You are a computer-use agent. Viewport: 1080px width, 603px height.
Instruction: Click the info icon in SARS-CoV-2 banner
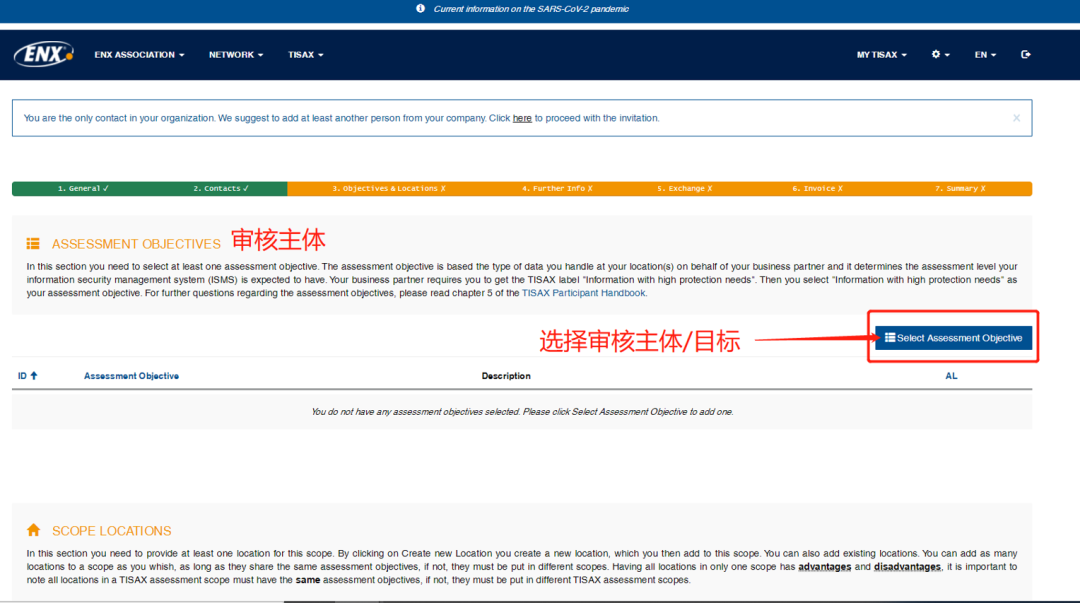tap(420, 9)
